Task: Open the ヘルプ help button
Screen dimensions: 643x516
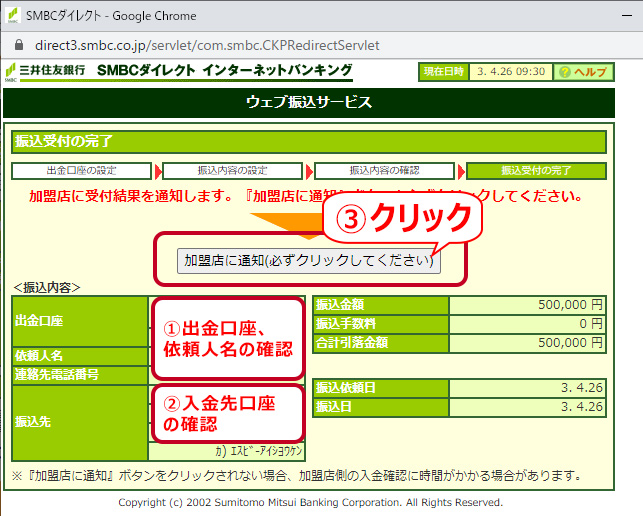Action: coord(583,72)
